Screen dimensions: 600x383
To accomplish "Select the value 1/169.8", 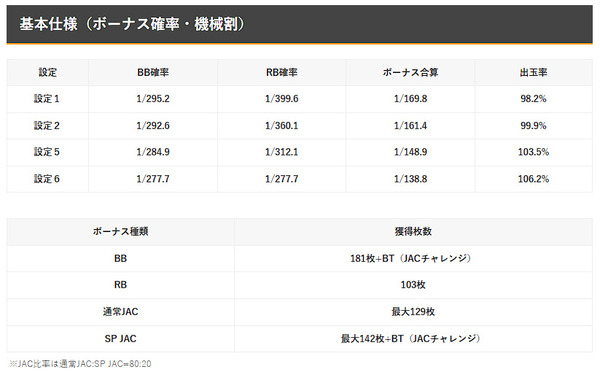I will tap(411, 99).
